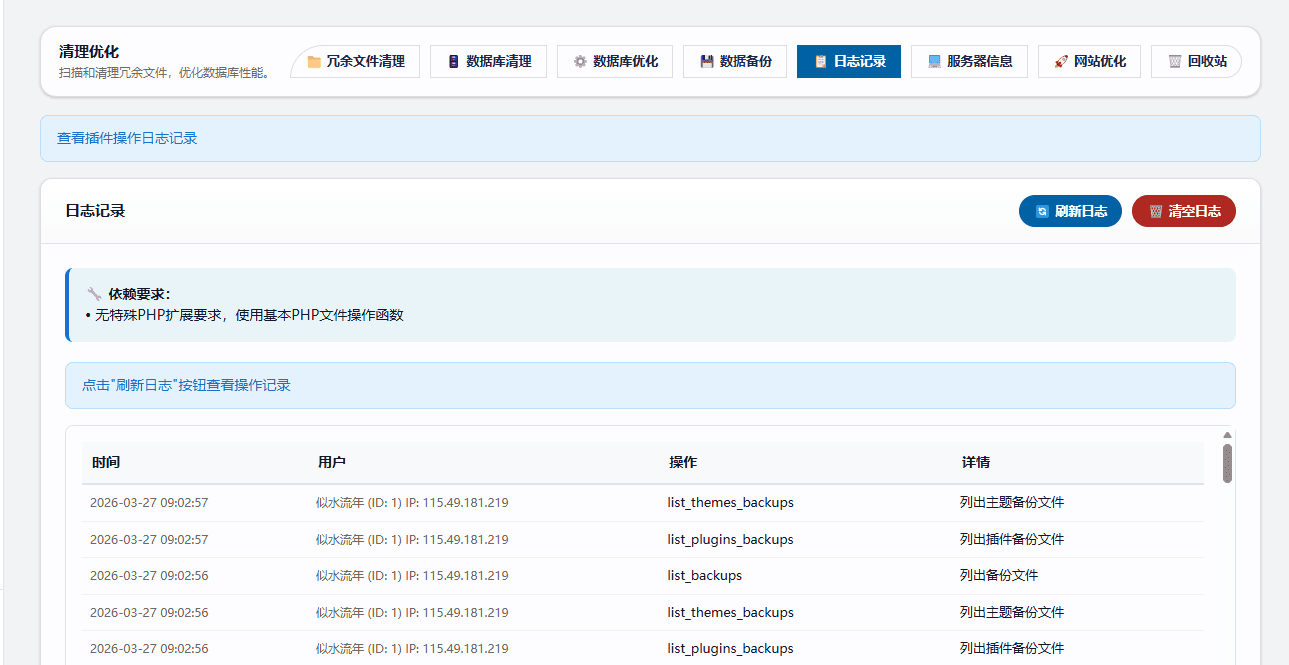Click time in the first 列出主题备份文件 row
The height and width of the screenshot is (665, 1289).
(149, 502)
